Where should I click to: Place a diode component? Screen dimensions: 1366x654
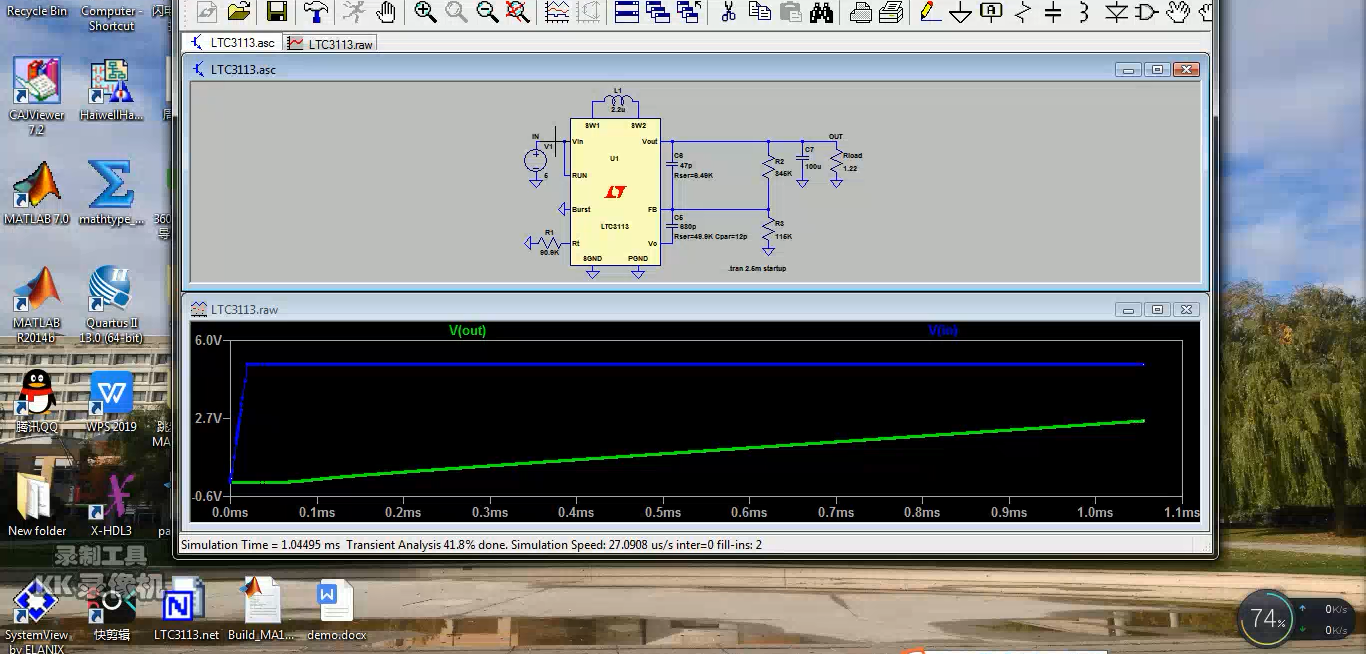coord(1116,12)
